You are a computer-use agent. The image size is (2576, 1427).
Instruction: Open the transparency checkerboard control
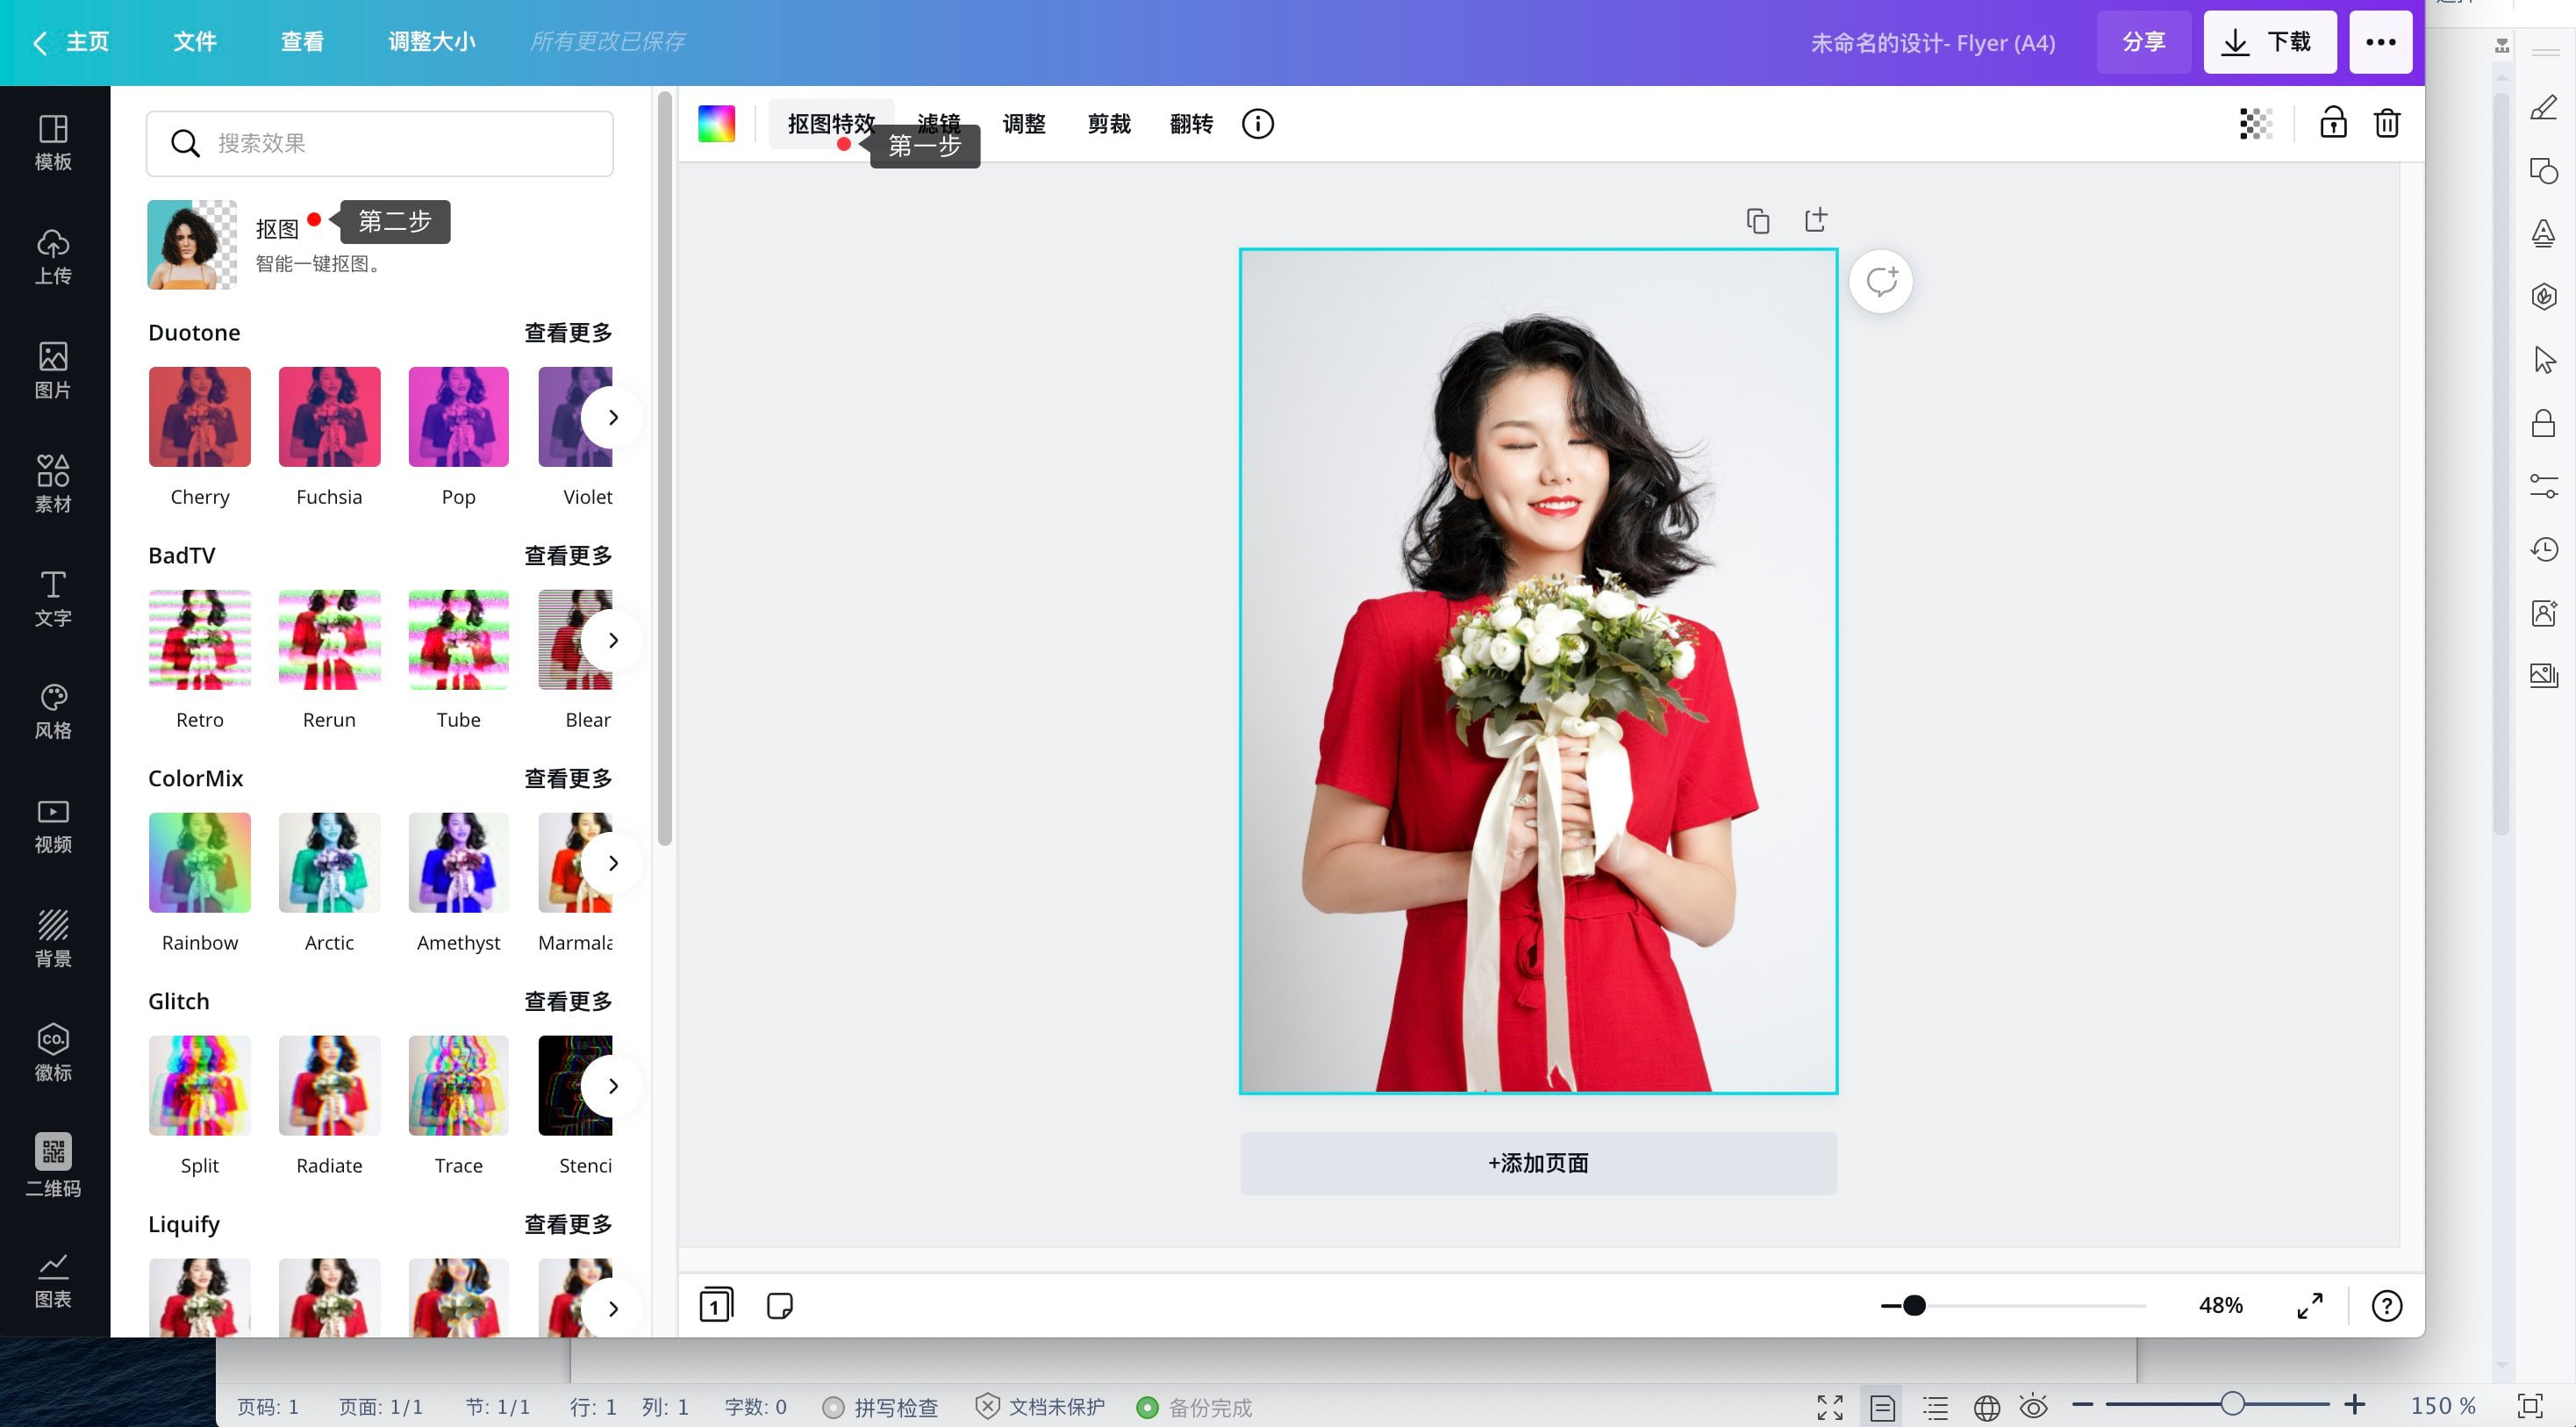click(x=2254, y=124)
